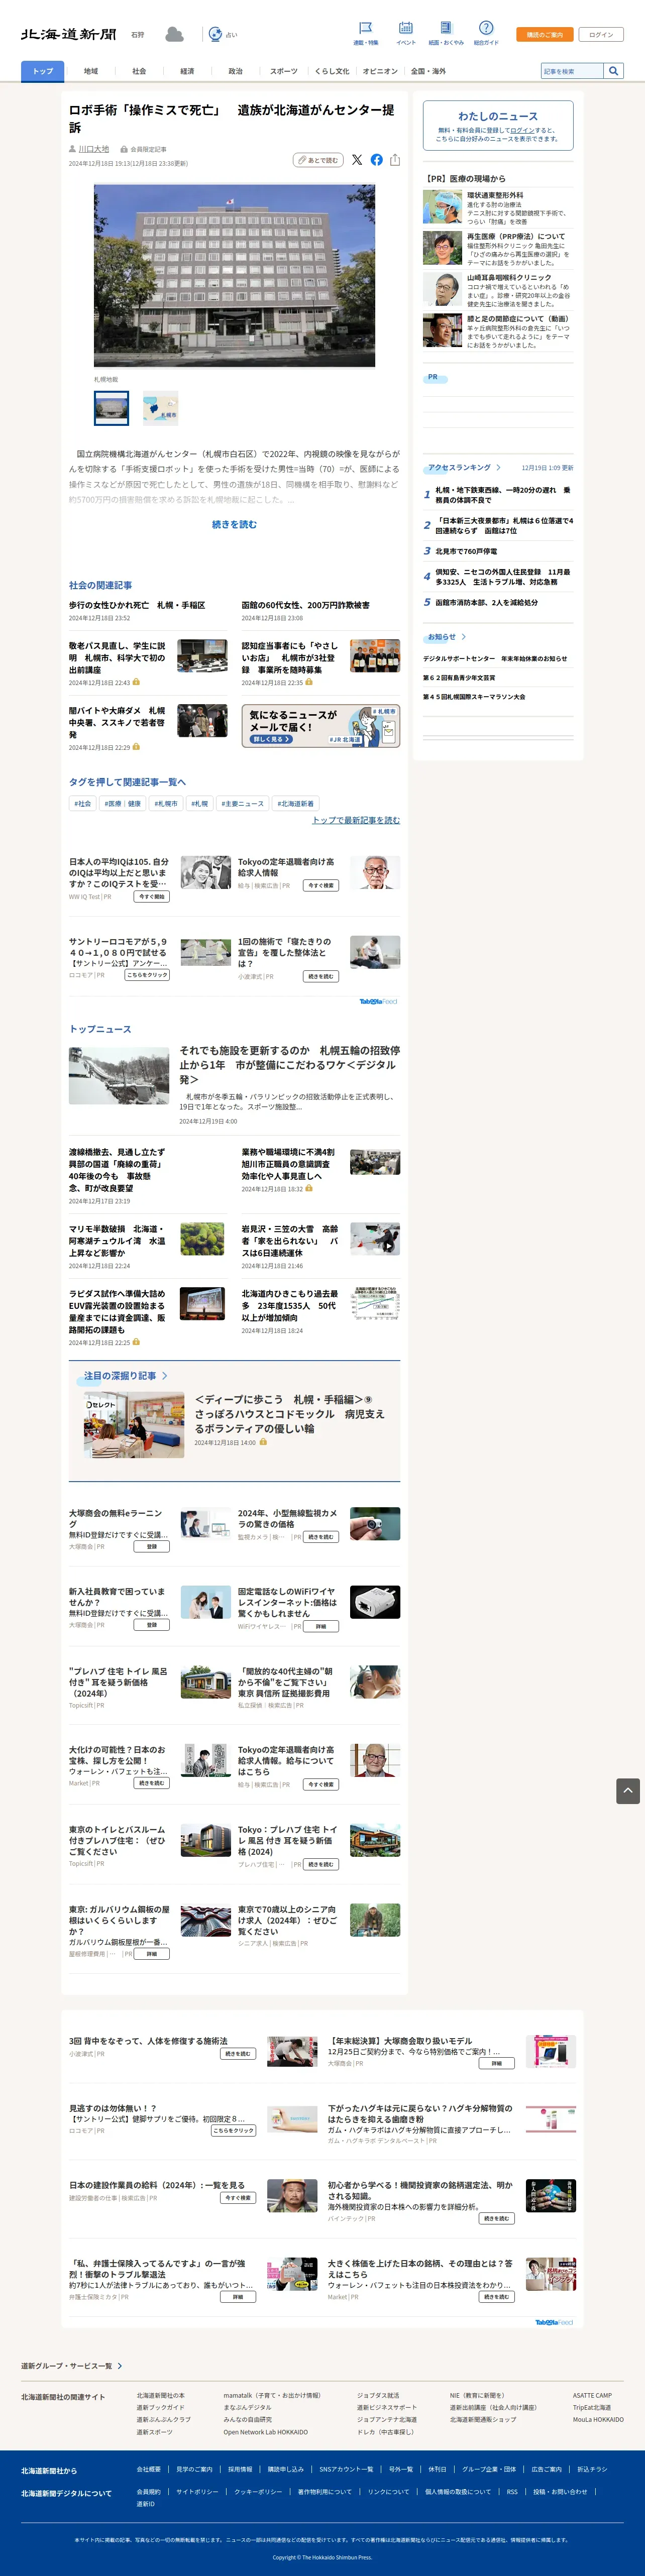The width and height of the screenshot is (645, 2576).
Task: Click the 購読のご案内 orange button
Action: pos(545,34)
